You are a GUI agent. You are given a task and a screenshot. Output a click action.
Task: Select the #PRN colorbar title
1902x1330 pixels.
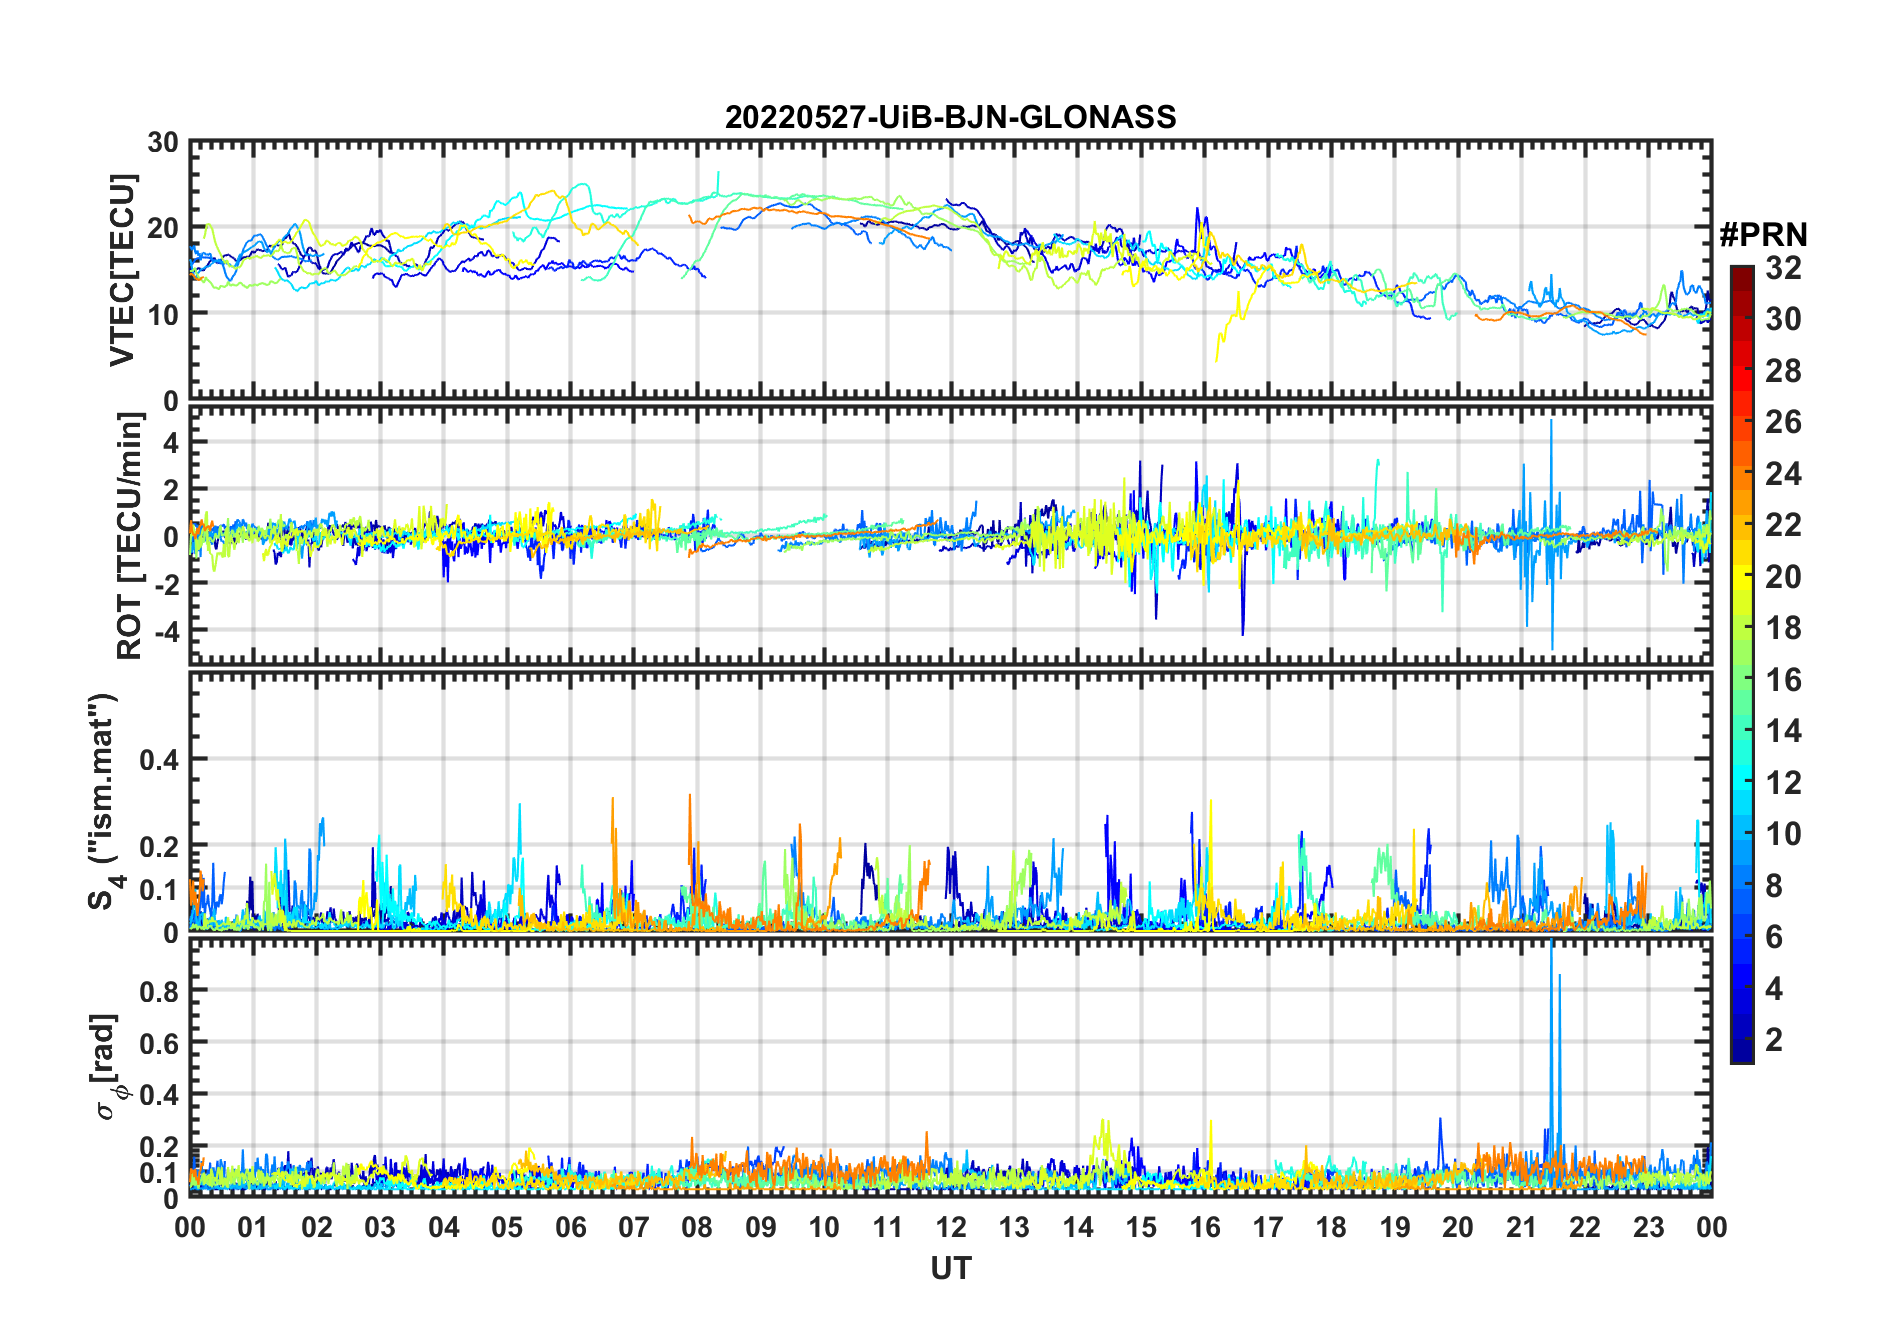(1763, 235)
